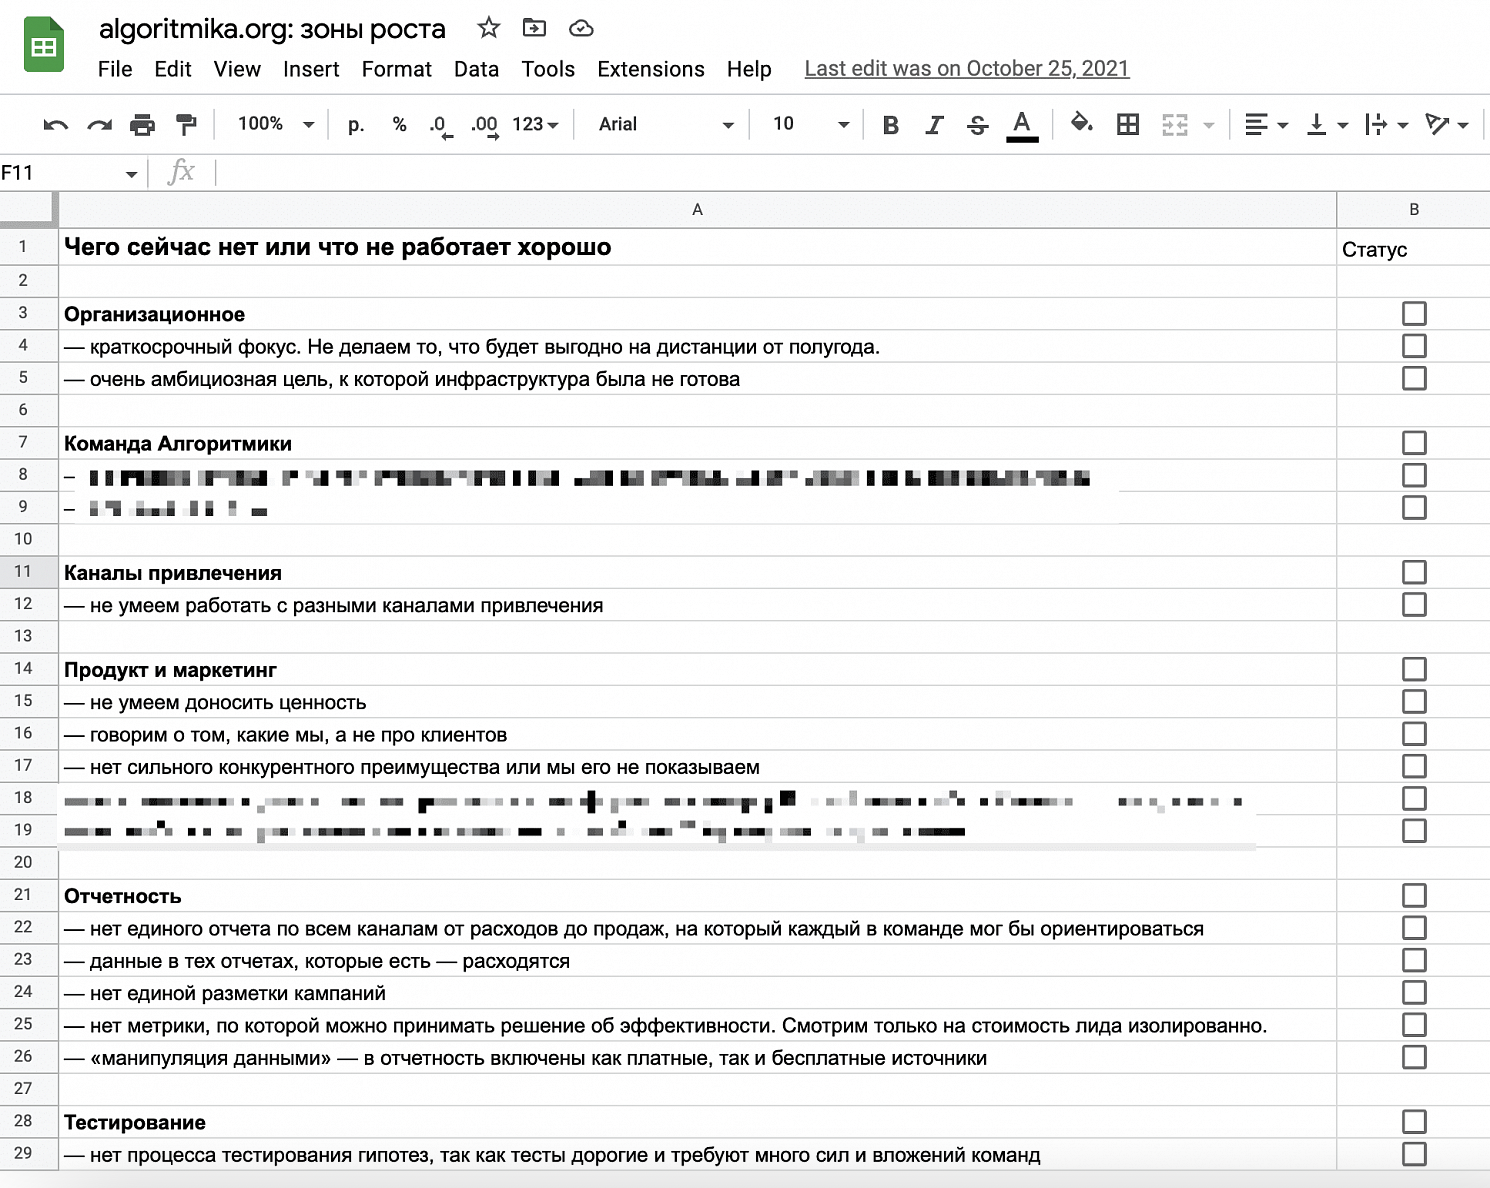Open the File menu
Screen dimensions: 1490x1188
click(115, 69)
